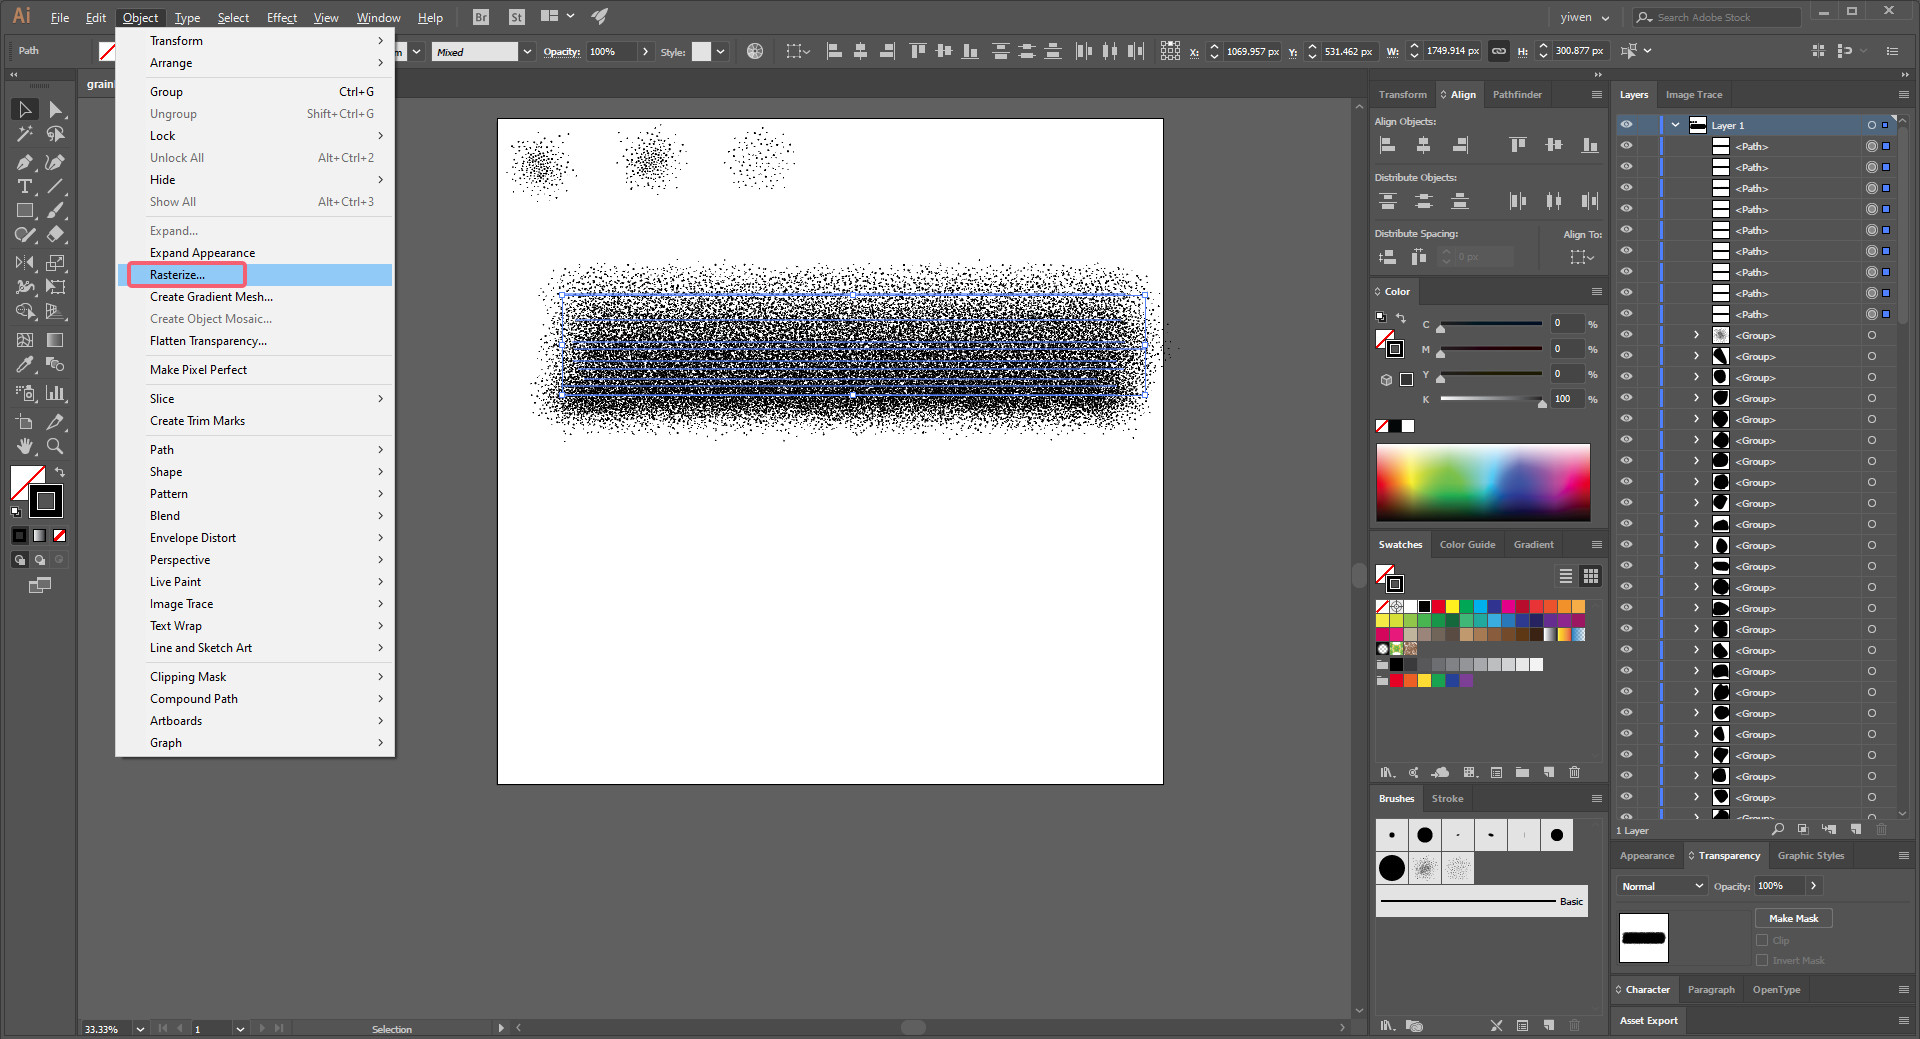
Task: Set paint mode to Gradient in toolbar
Action: (39, 536)
